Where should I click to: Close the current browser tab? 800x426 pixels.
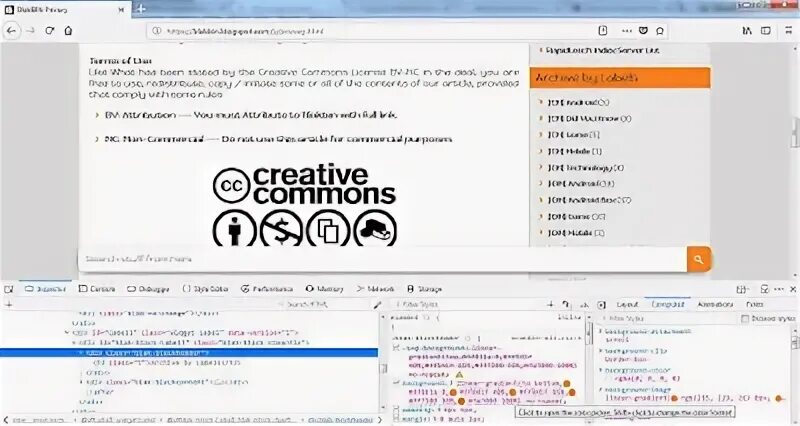(121, 10)
